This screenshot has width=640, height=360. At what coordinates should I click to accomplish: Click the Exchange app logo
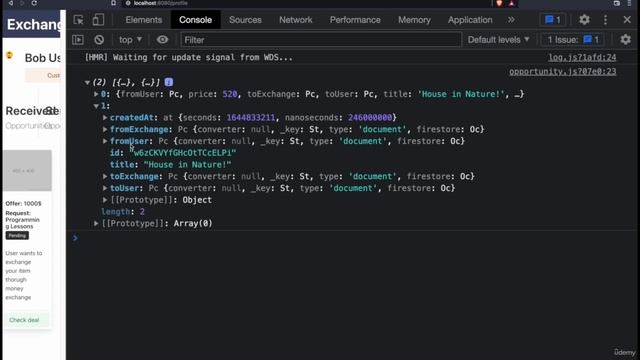tap(34, 24)
